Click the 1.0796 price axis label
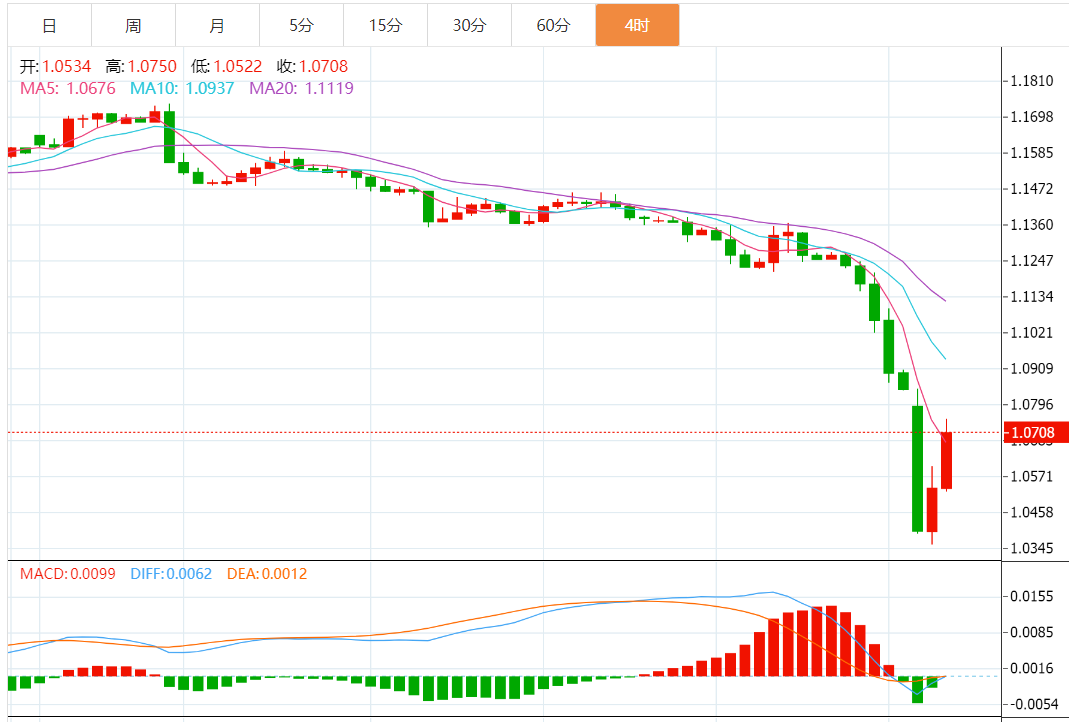This screenshot has height=722, width=1069. point(1032,405)
